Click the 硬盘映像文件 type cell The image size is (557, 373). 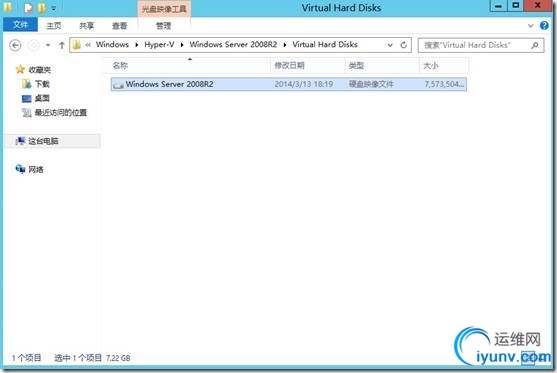click(371, 84)
